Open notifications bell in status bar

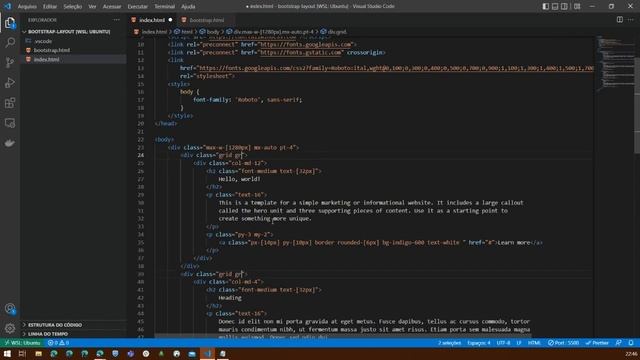coord(631,343)
